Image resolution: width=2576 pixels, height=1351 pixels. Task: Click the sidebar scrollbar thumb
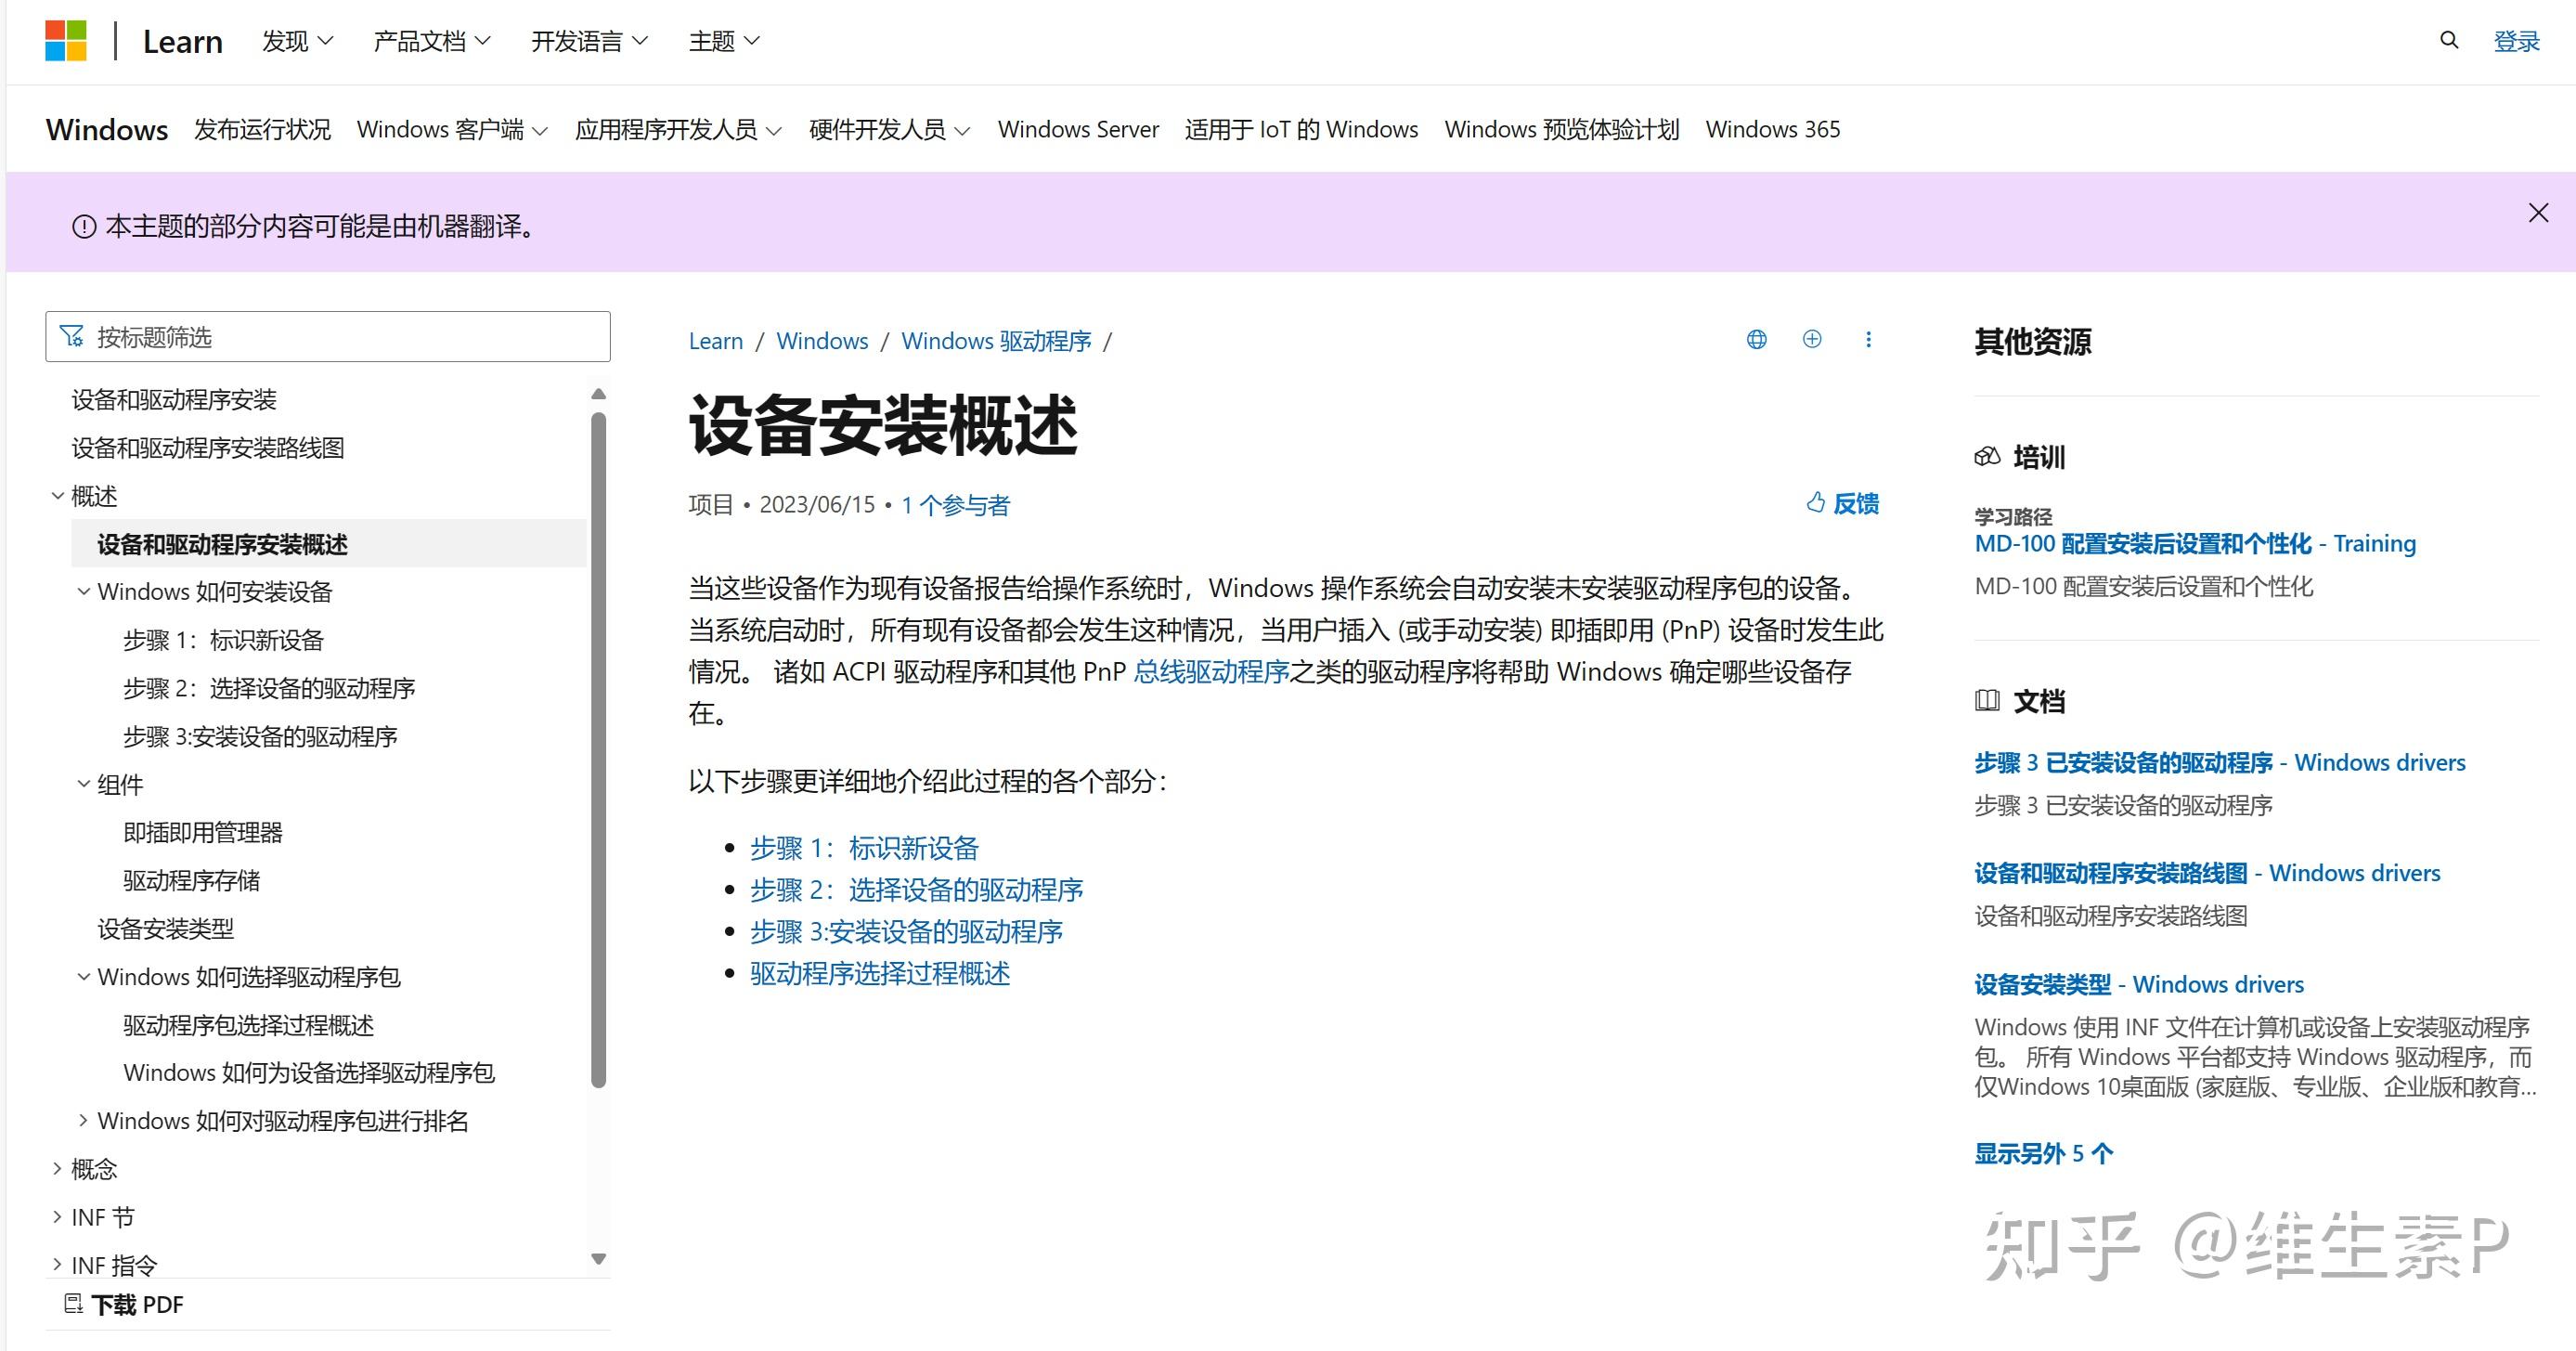(x=599, y=750)
